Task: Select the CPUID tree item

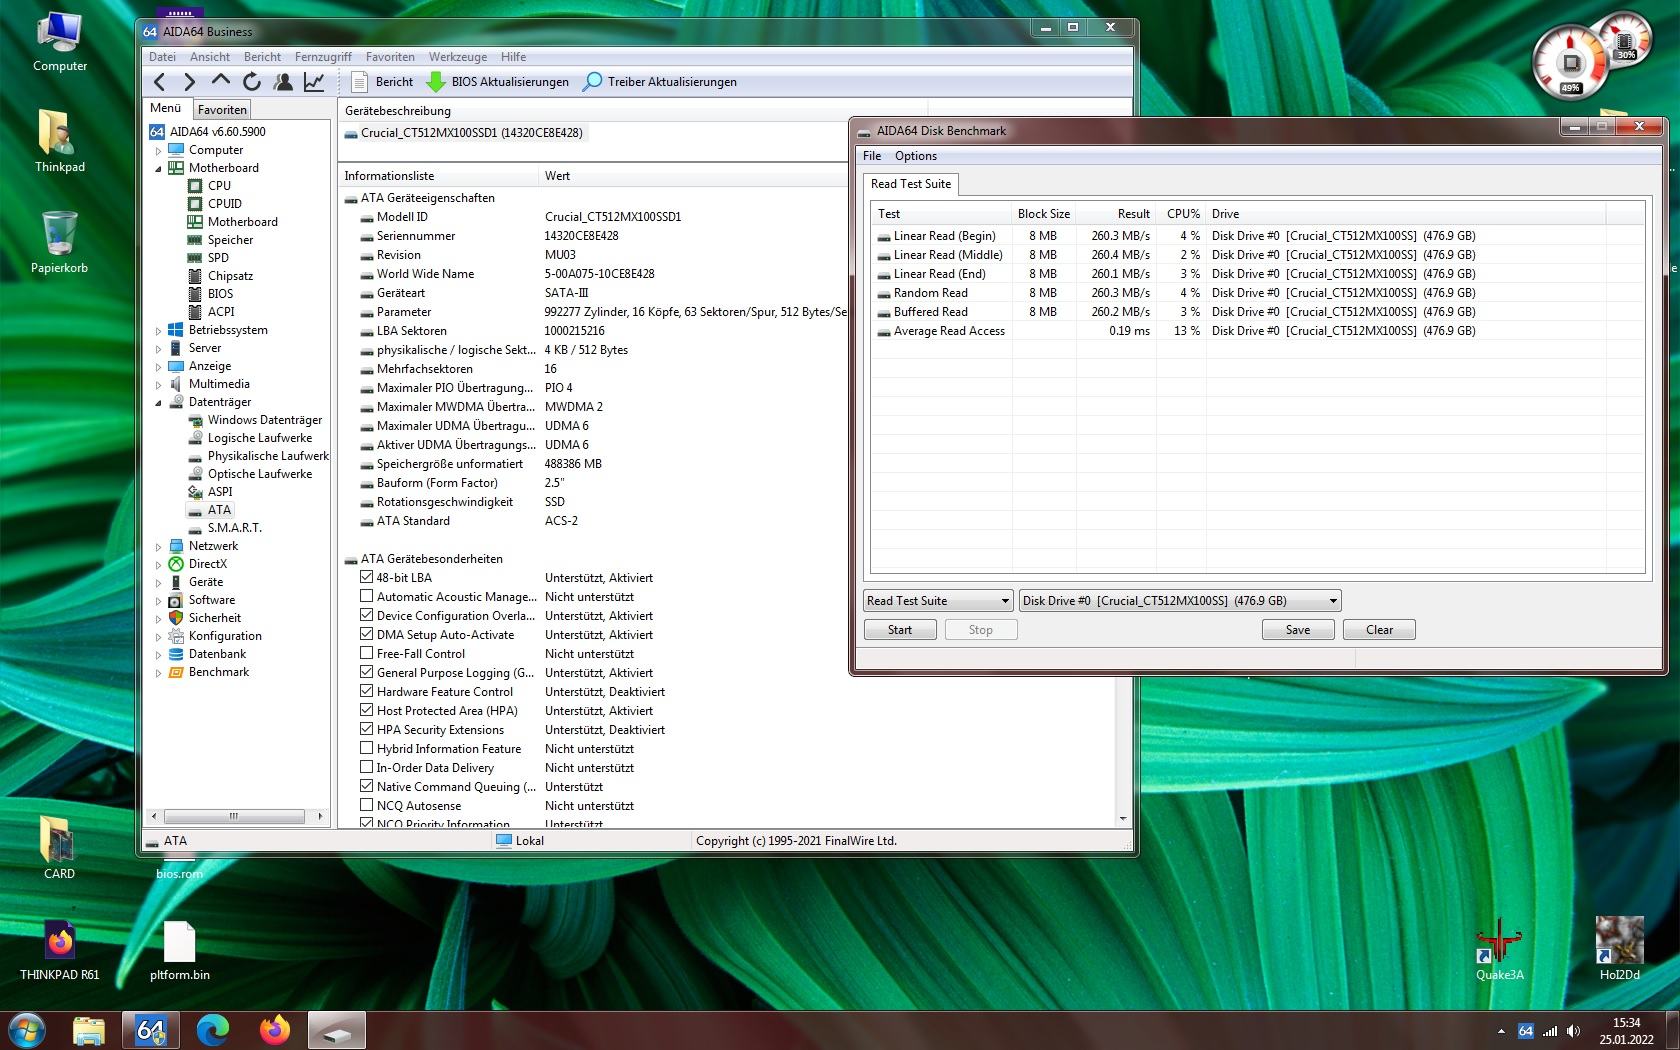Action: [x=215, y=204]
